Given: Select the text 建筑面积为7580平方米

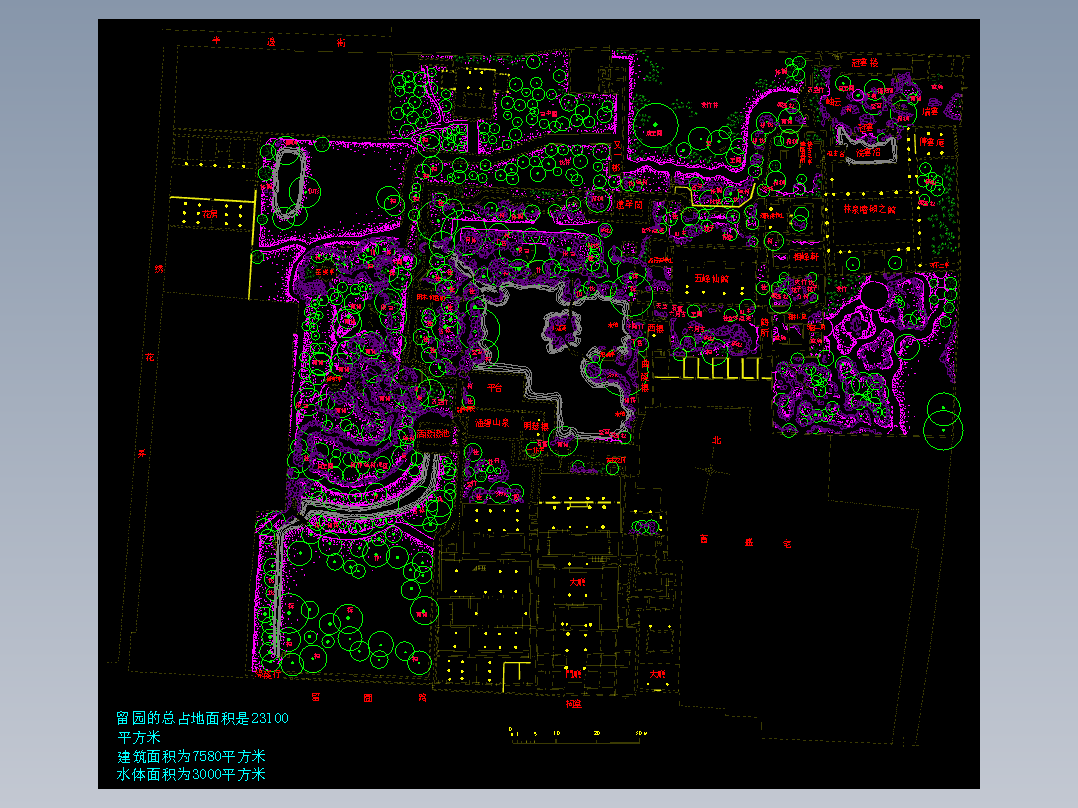Looking at the screenshot, I should [x=191, y=756].
